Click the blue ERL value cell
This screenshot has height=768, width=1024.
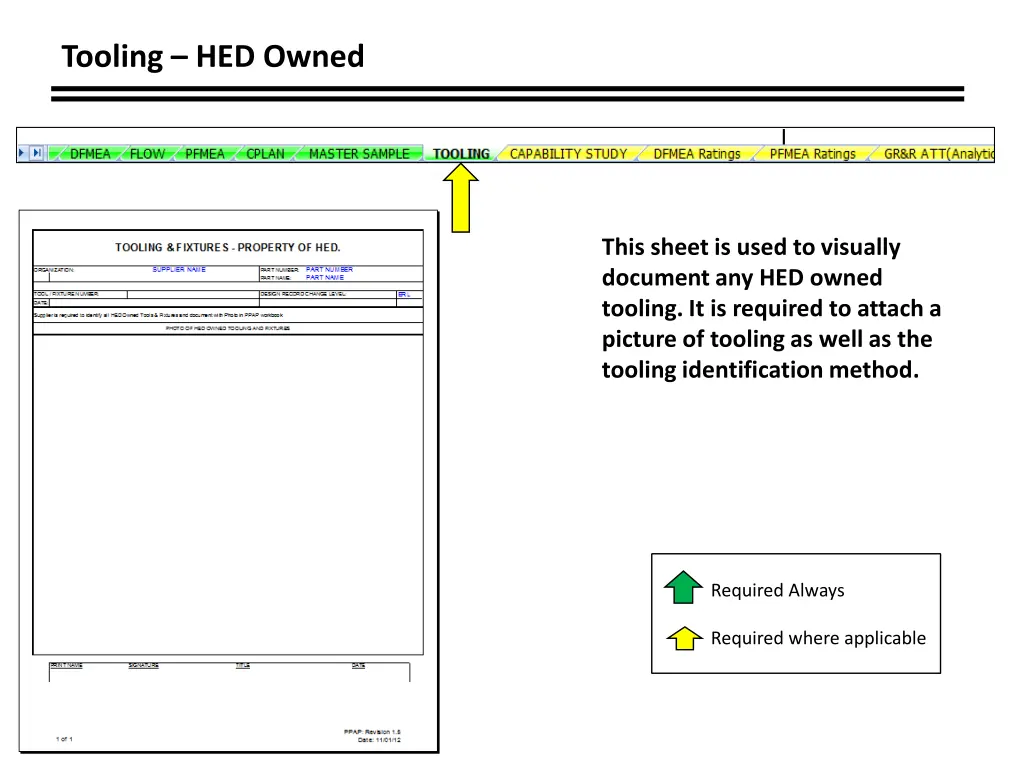(x=404, y=295)
